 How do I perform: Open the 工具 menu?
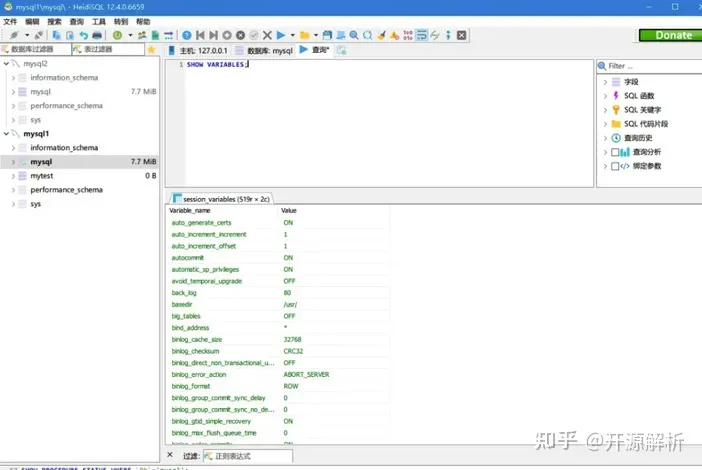click(x=98, y=21)
